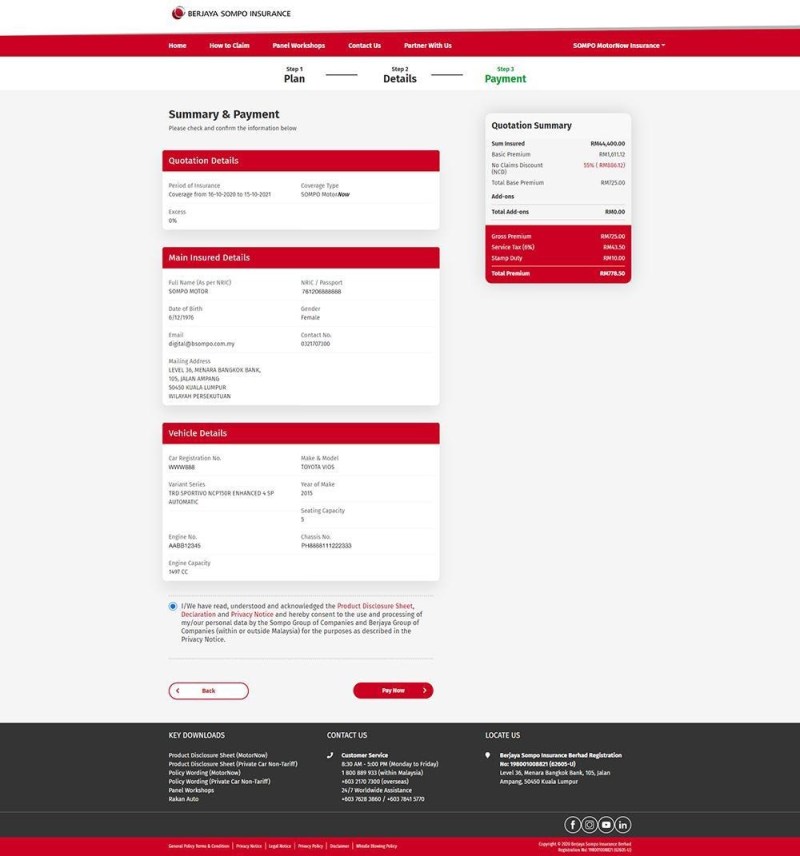This screenshot has height=856, width=800.
Task: Open the Declaration link in consent text
Action: tap(198, 614)
